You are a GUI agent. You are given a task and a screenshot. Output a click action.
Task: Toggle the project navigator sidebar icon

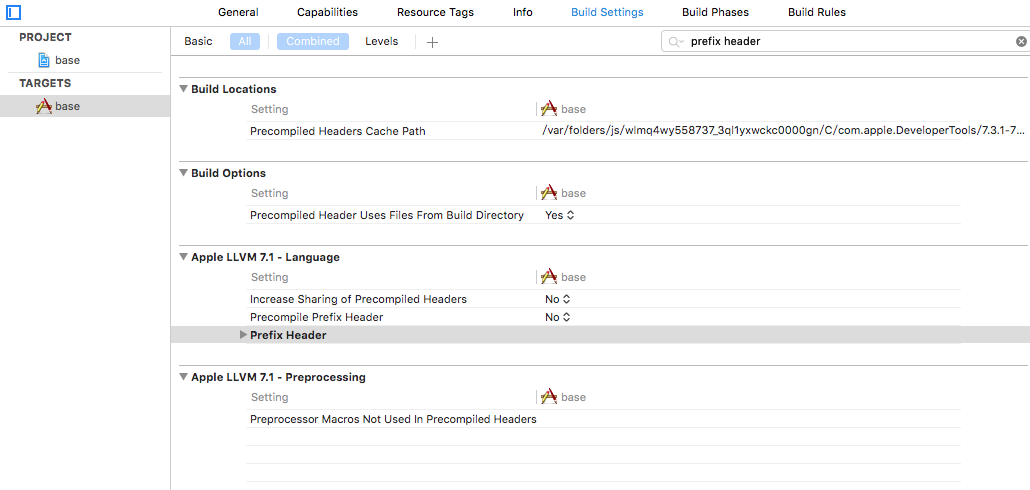coord(14,12)
